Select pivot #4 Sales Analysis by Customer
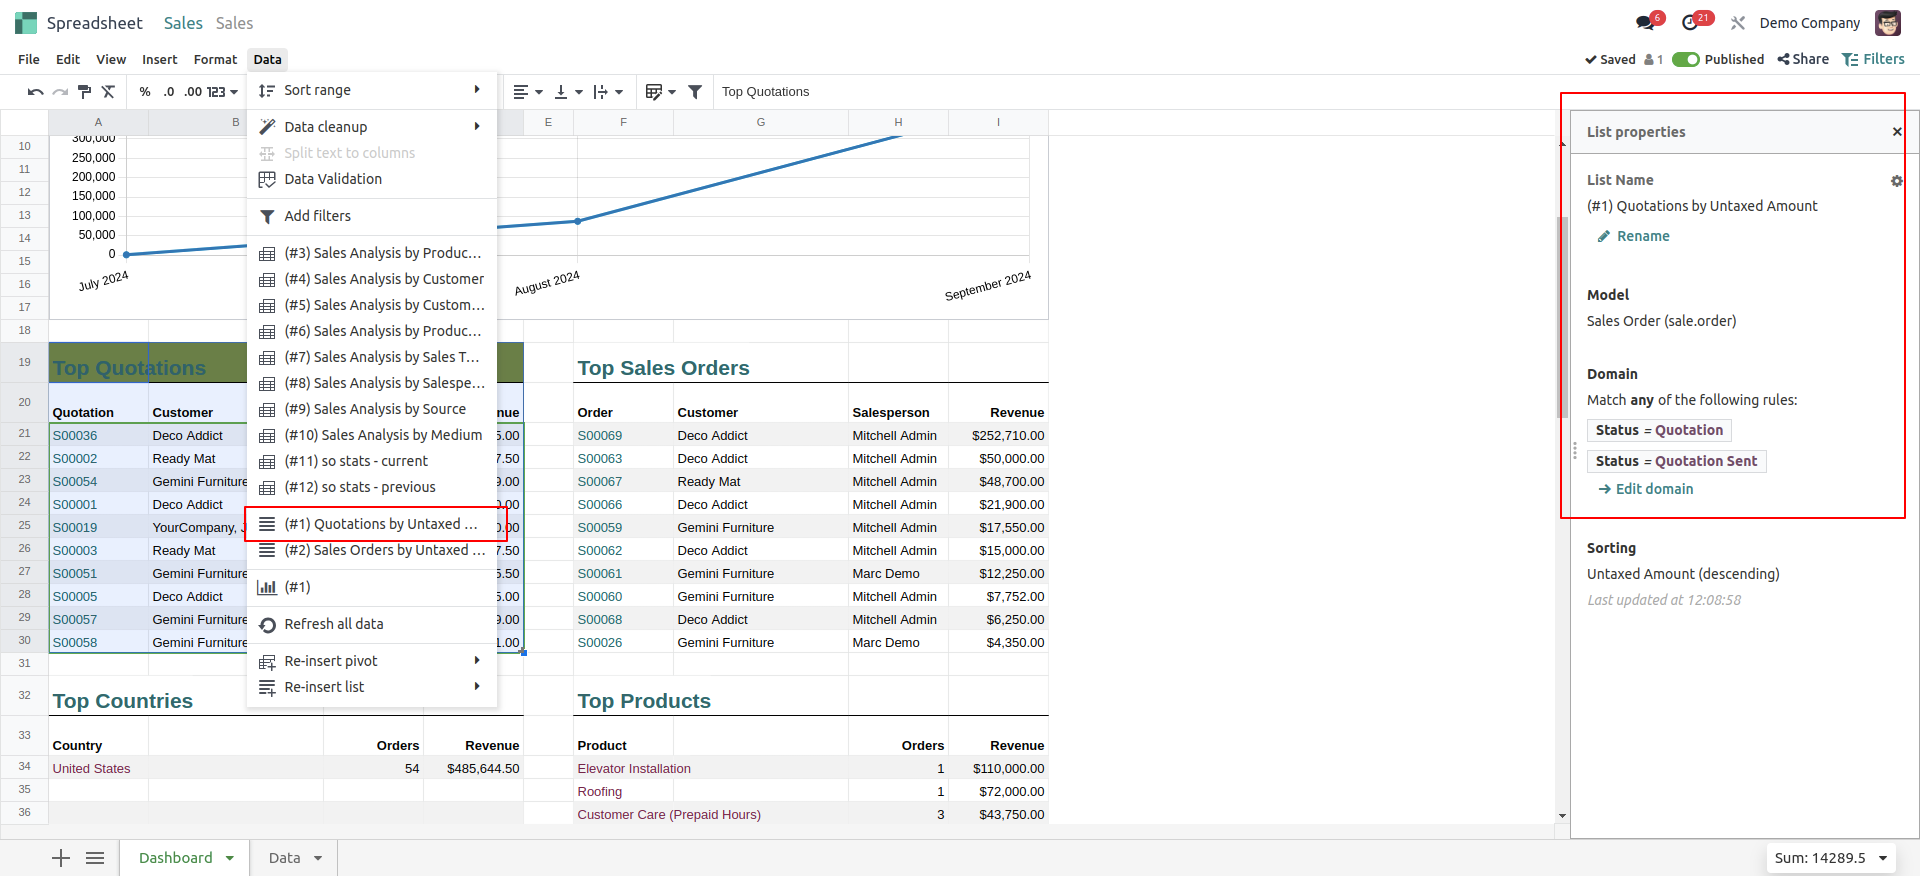Viewport: 1920px width, 876px height. [x=371, y=279]
